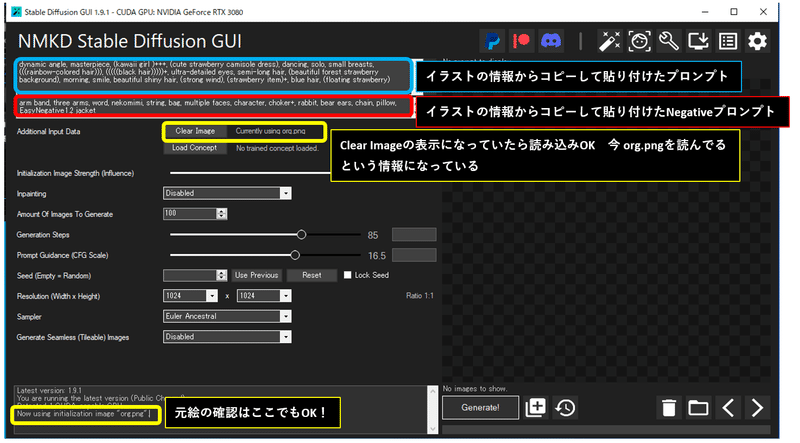Focus the positive prompt text box
The image size is (800, 443).
213,75
